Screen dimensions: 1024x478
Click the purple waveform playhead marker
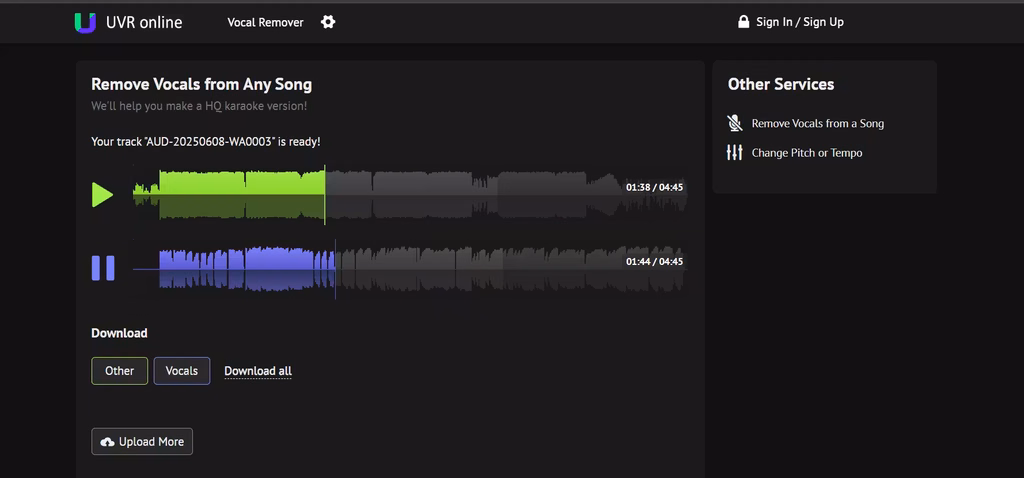(x=335, y=268)
